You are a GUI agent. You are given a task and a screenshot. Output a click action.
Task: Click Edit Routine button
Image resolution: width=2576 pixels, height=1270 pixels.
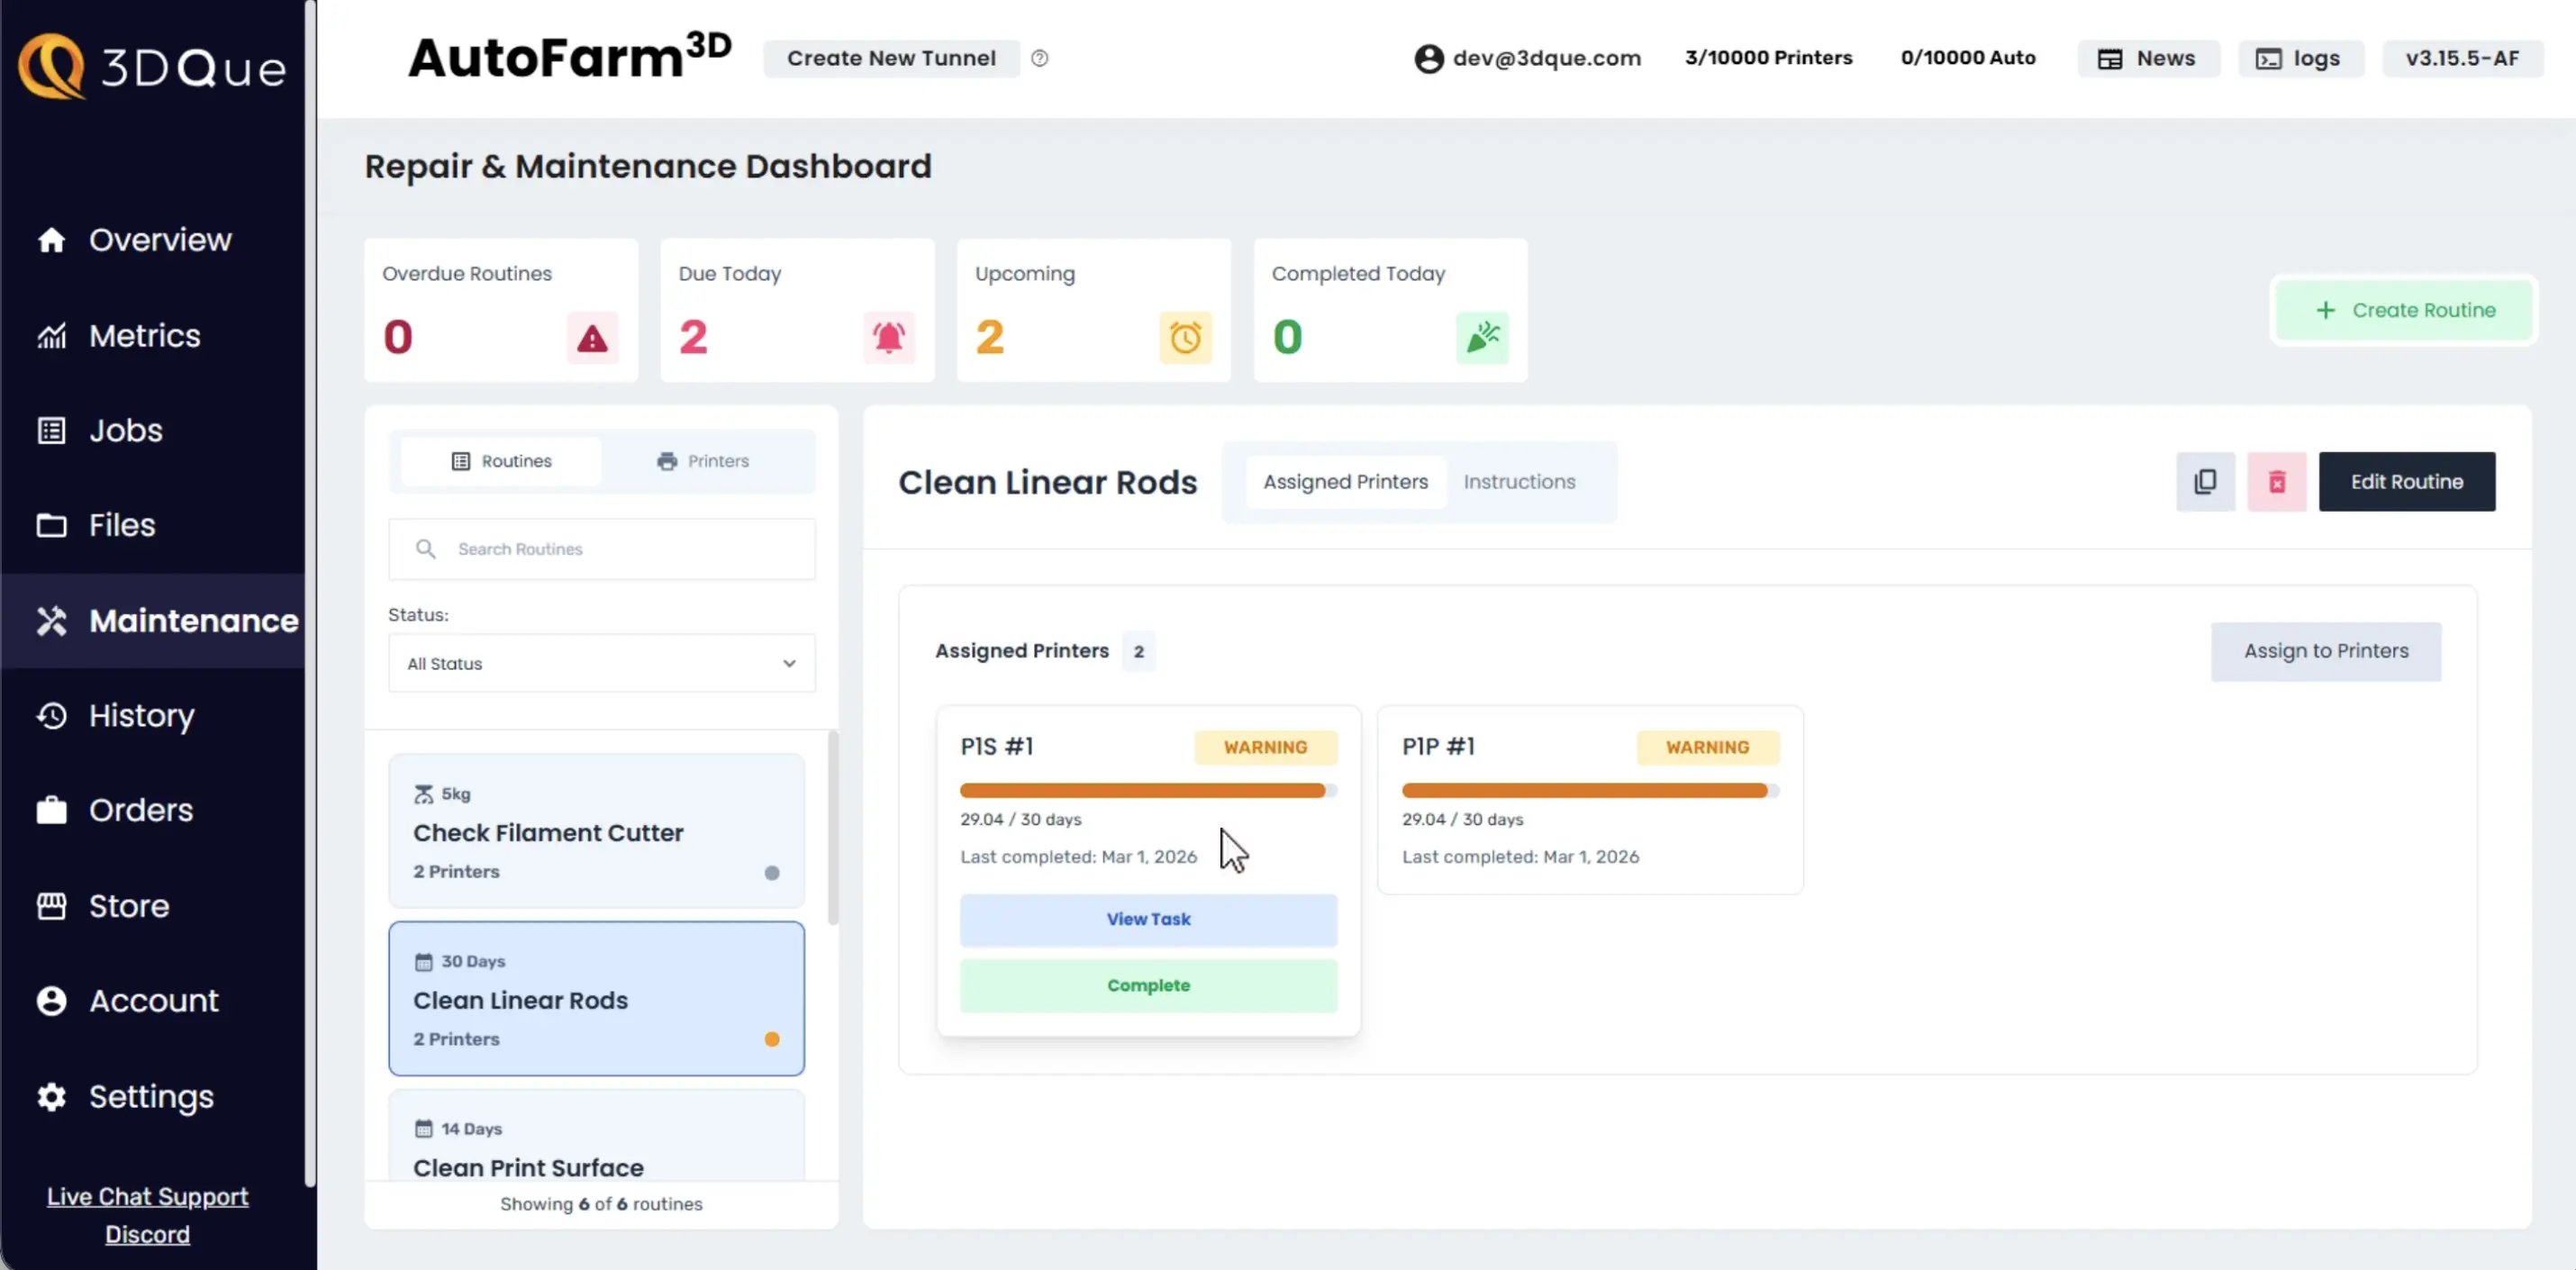(x=2407, y=482)
